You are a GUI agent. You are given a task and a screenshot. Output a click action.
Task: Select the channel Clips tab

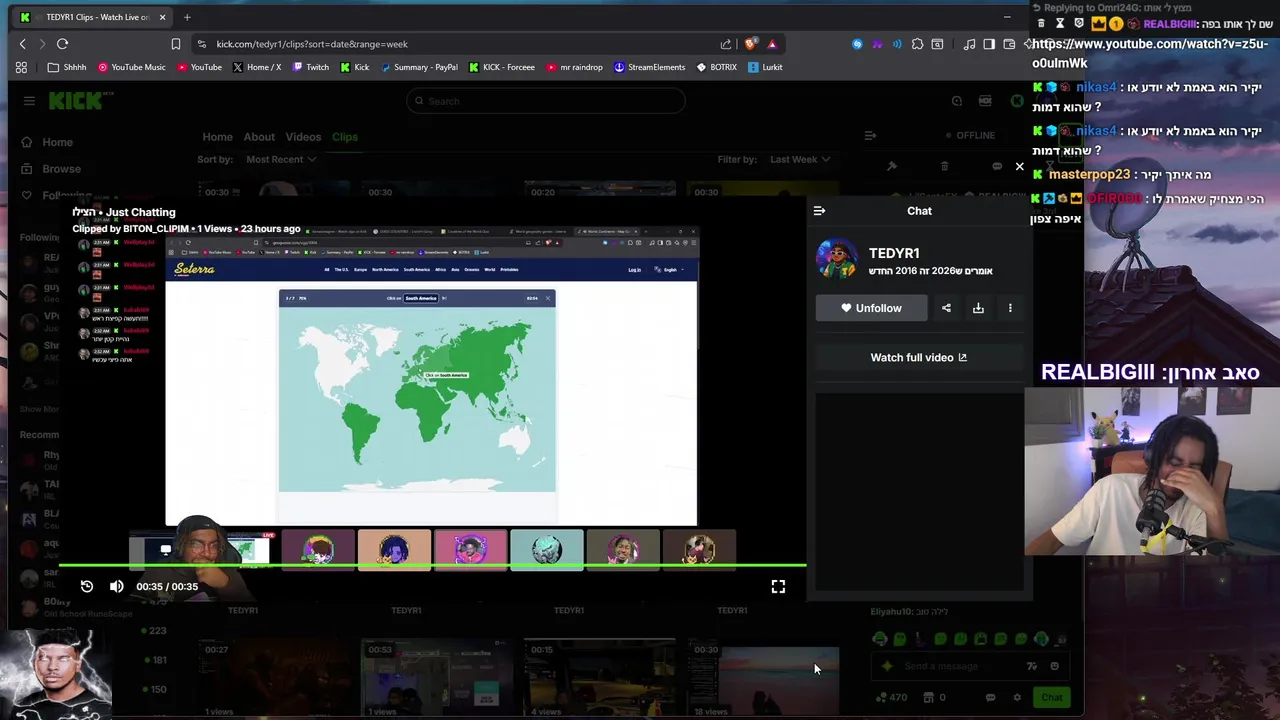pos(345,137)
